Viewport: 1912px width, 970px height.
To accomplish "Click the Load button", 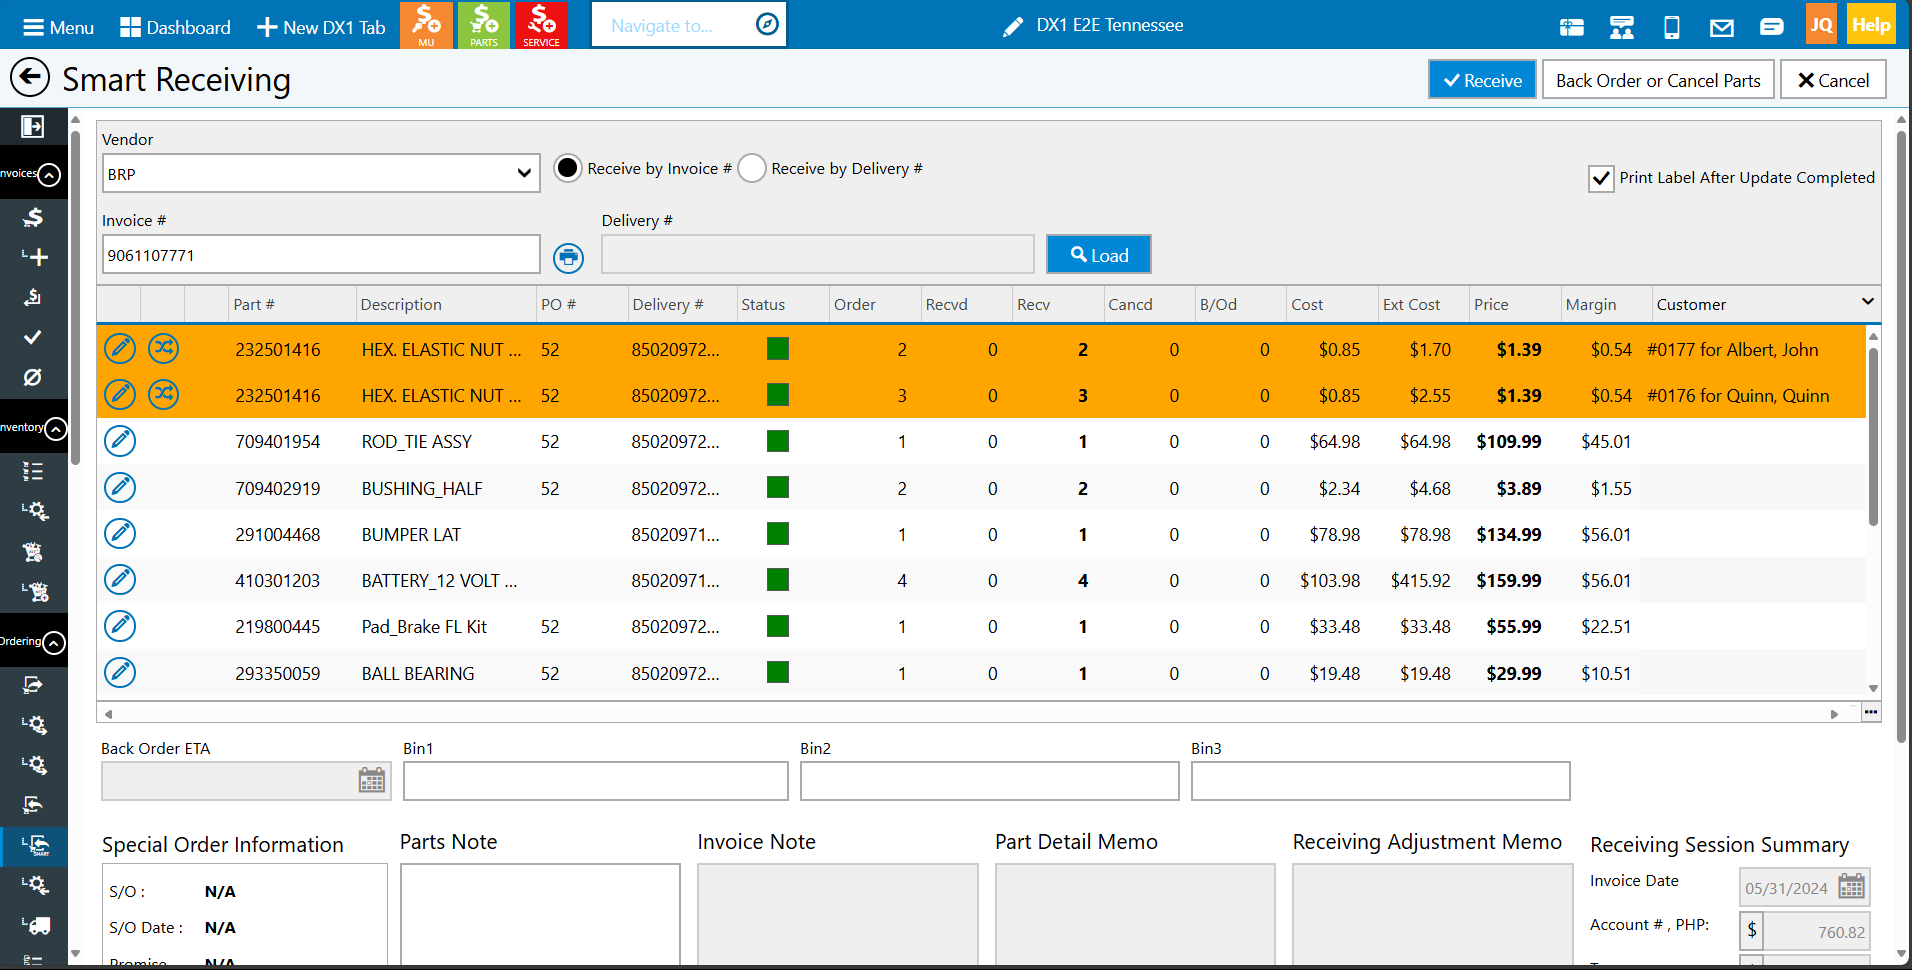I will (x=1099, y=254).
